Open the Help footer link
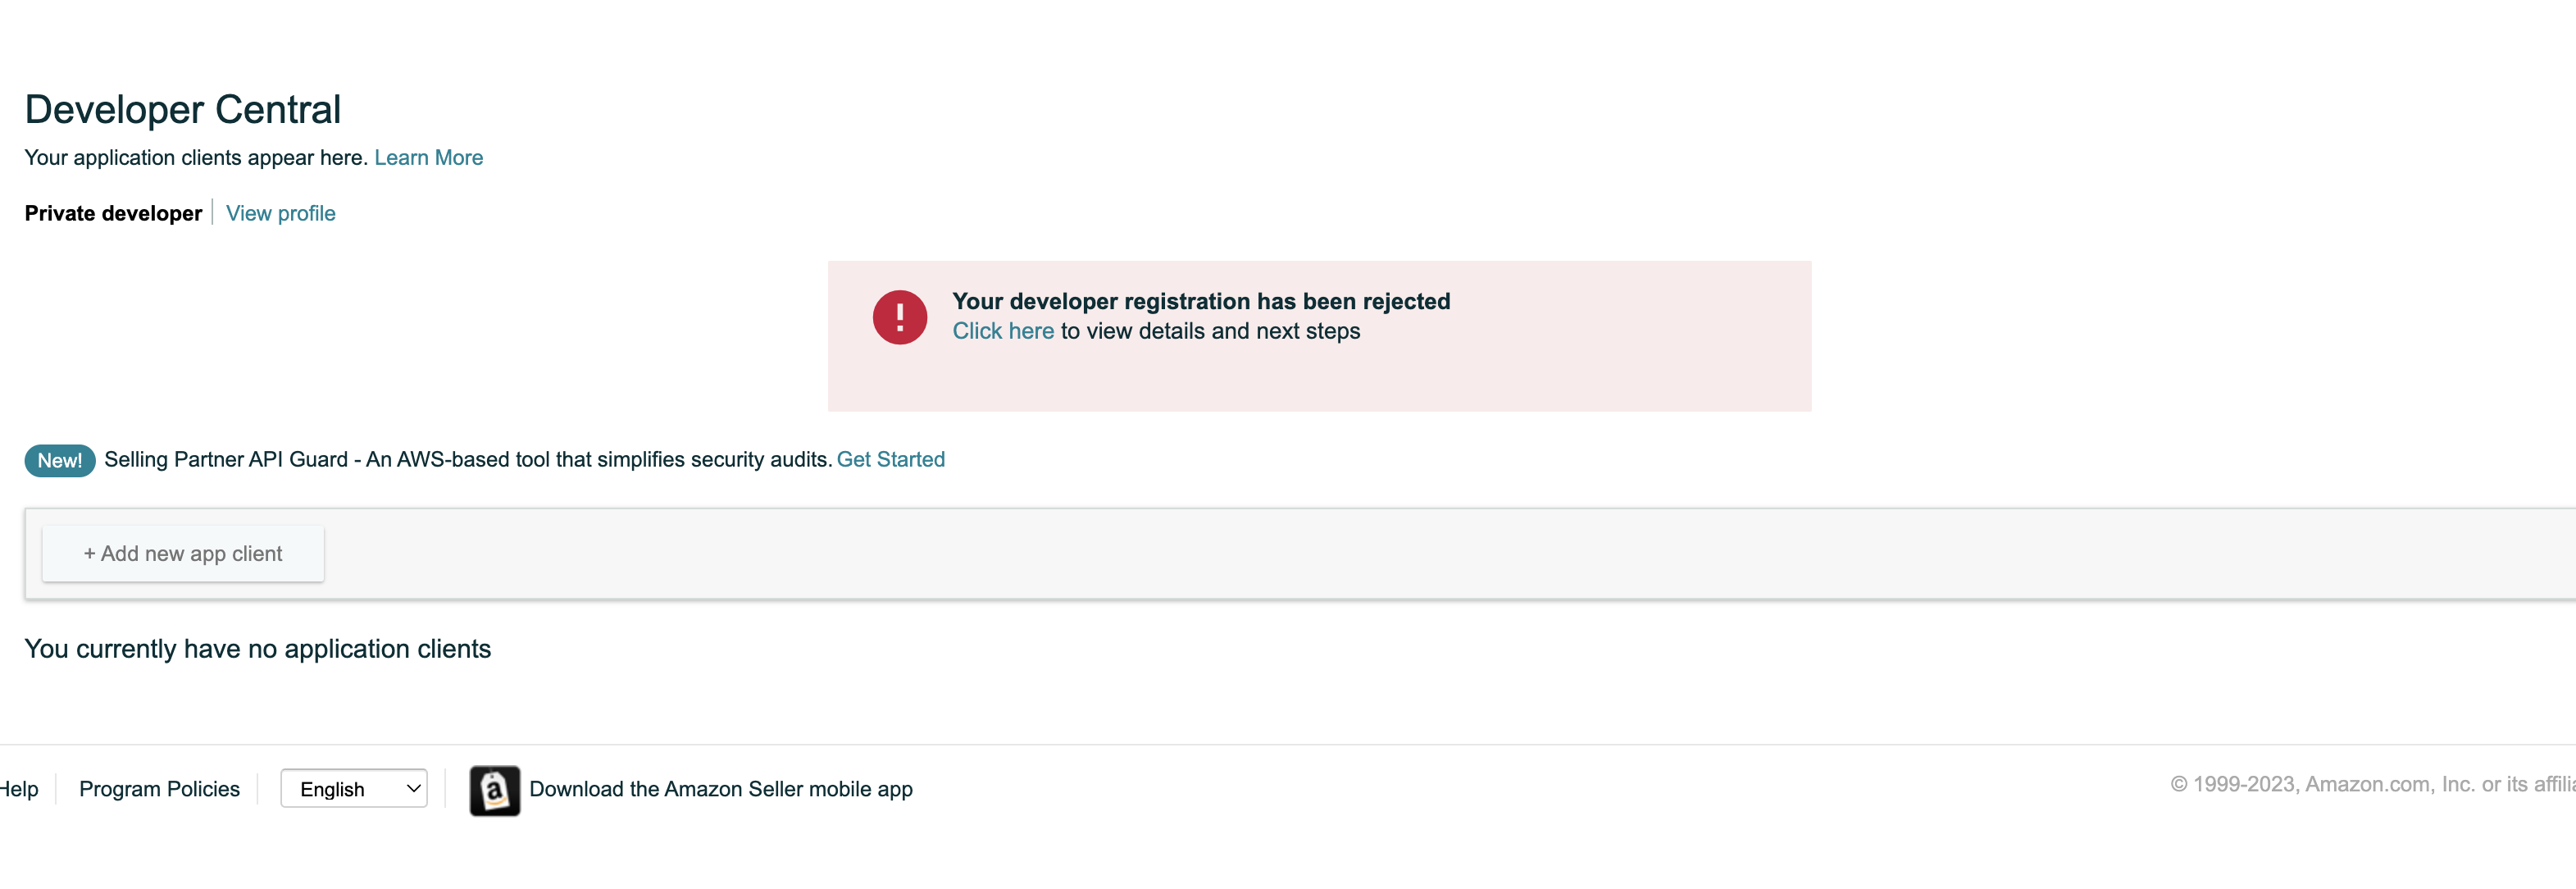Screen dimensions: 2576x889 coord(19,789)
